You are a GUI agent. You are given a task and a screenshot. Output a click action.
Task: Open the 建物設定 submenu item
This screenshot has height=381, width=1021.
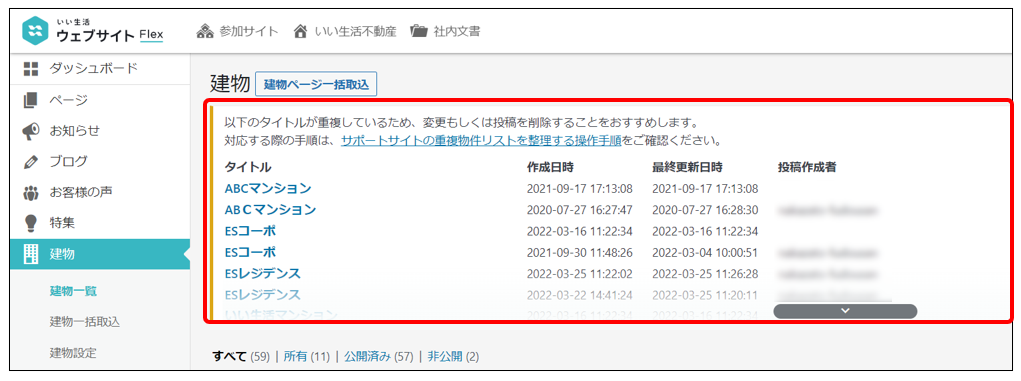(x=73, y=353)
